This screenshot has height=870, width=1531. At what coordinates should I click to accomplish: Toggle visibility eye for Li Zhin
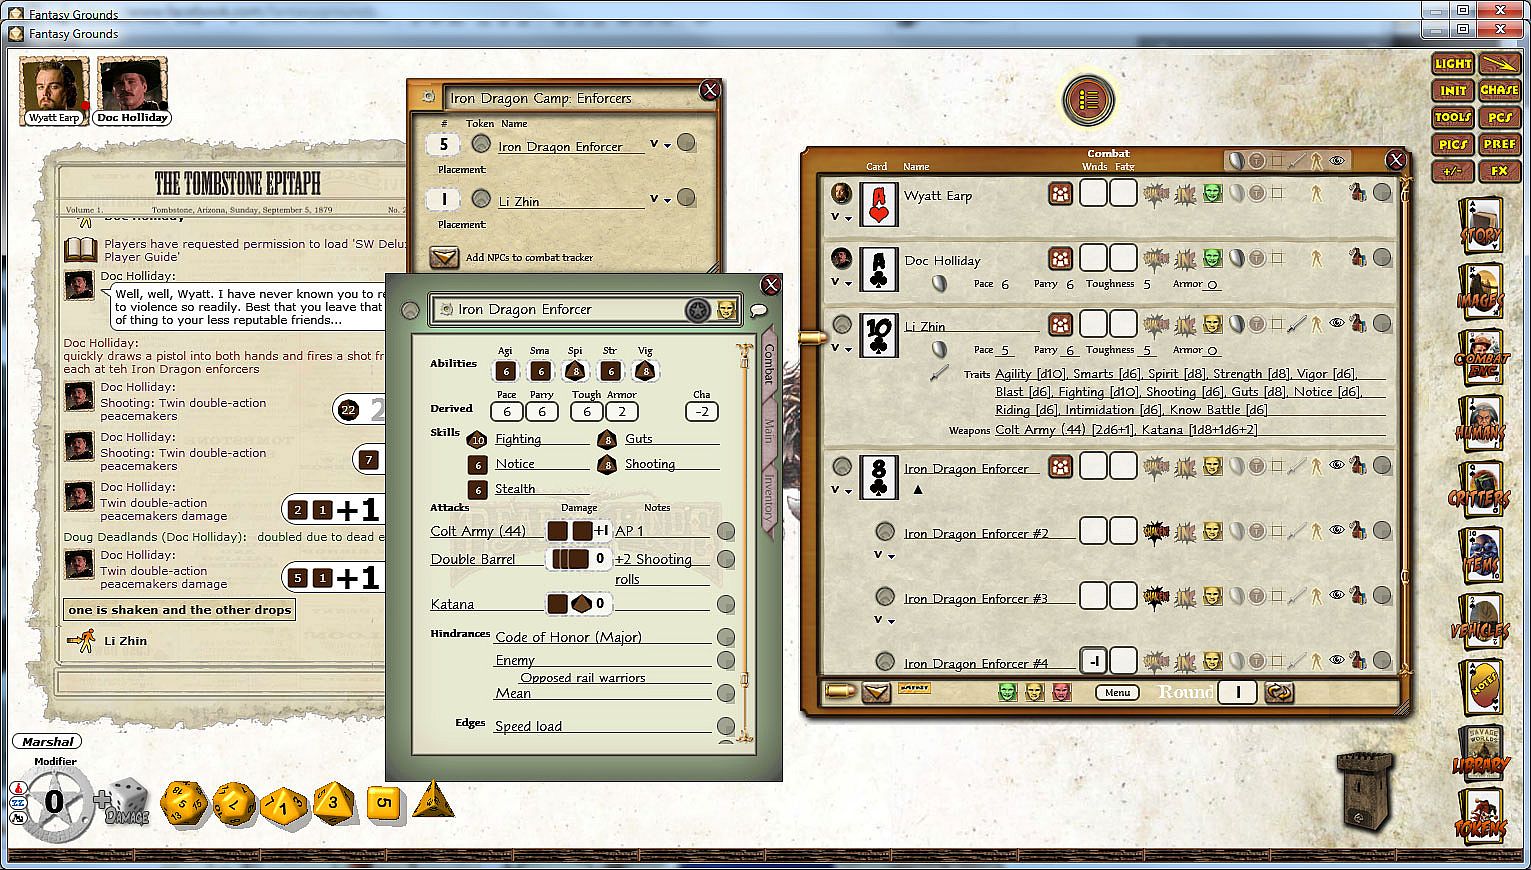pos(1337,323)
